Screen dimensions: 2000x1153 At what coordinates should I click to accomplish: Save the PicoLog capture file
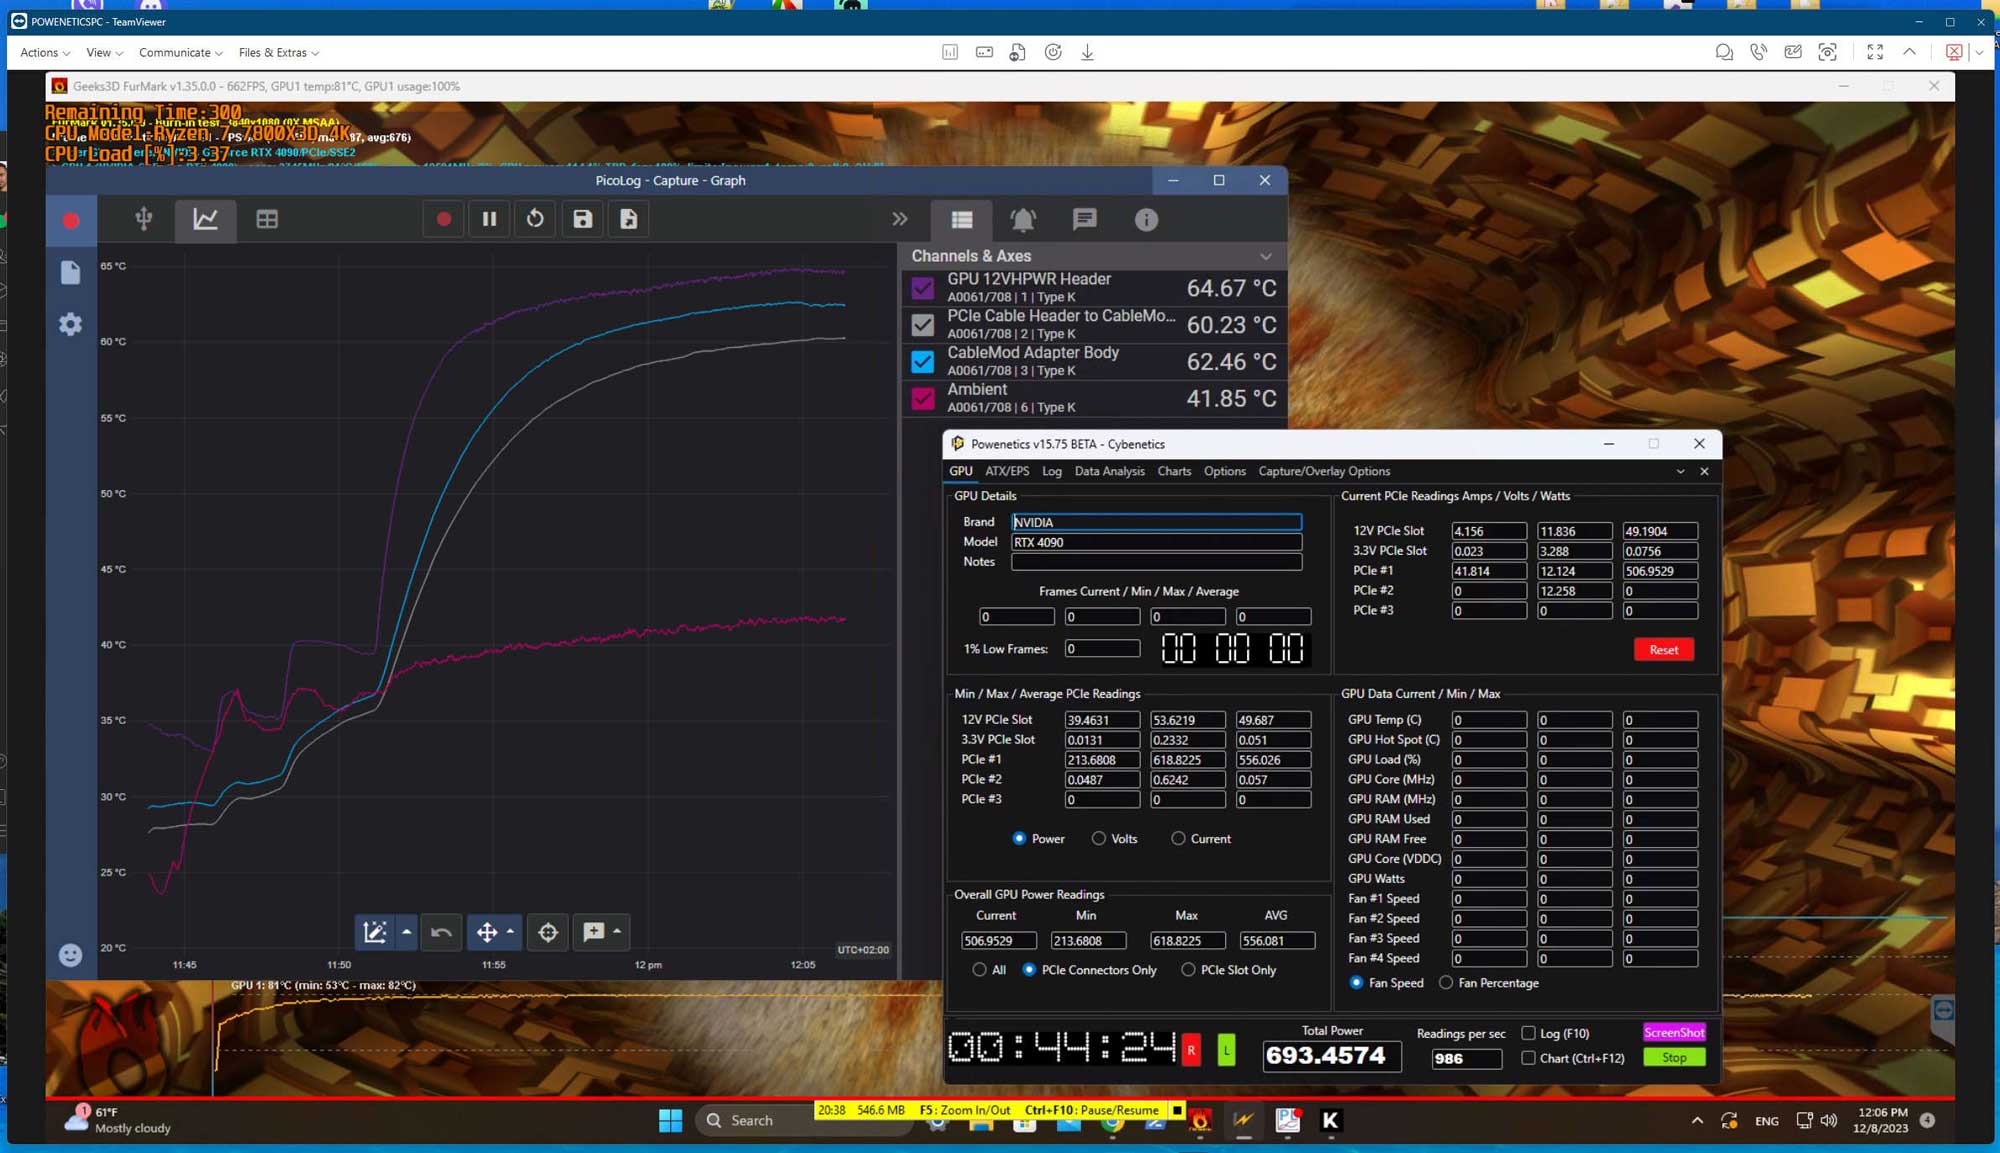click(x=583, y=219)
